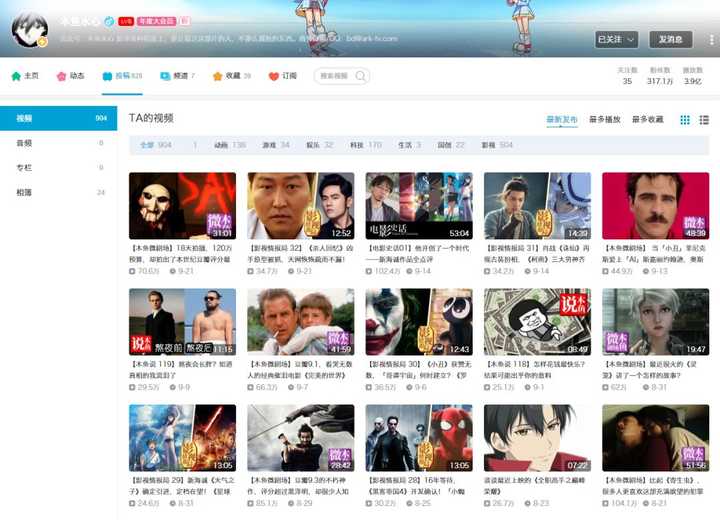Viewport: 720px width, 520px height.
Task: Open the man and boy thumbnail 41:59
Action: click(x=301, y=322)
